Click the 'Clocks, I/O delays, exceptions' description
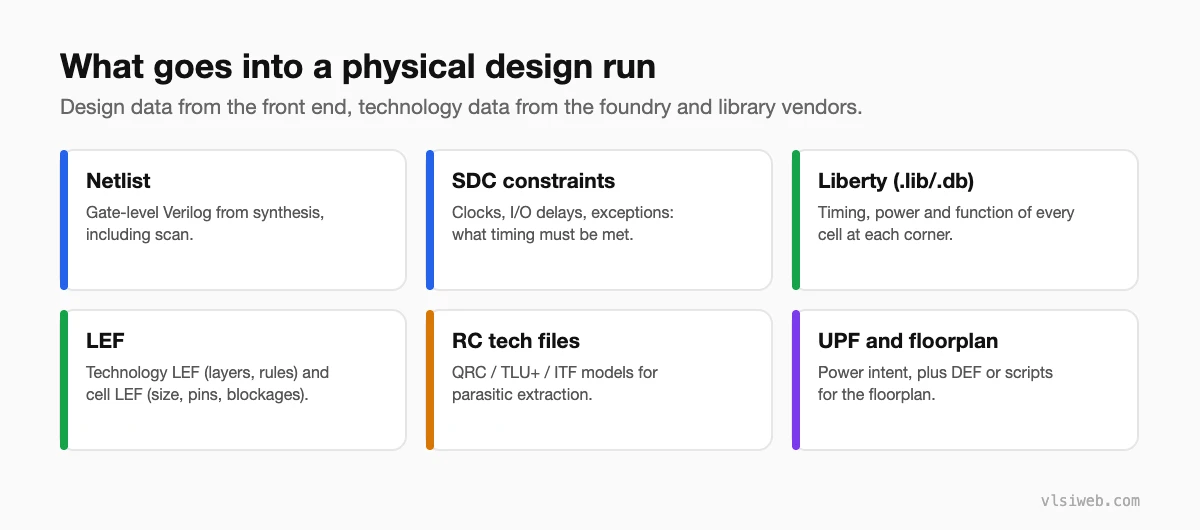Image resolution: width=1200 pixels, height=530 pixels. pyautogui.click(x=563, y=223)
